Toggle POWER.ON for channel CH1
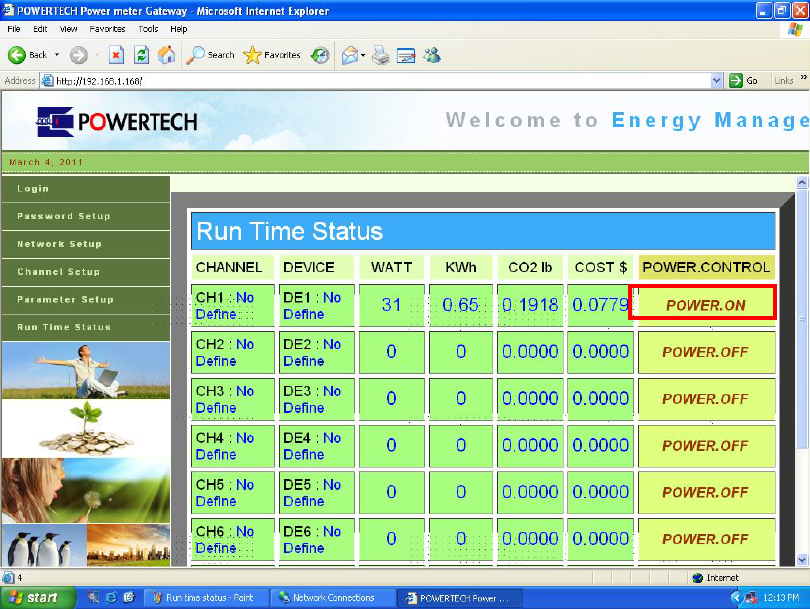The image size is (810, 609). [706, 305]
